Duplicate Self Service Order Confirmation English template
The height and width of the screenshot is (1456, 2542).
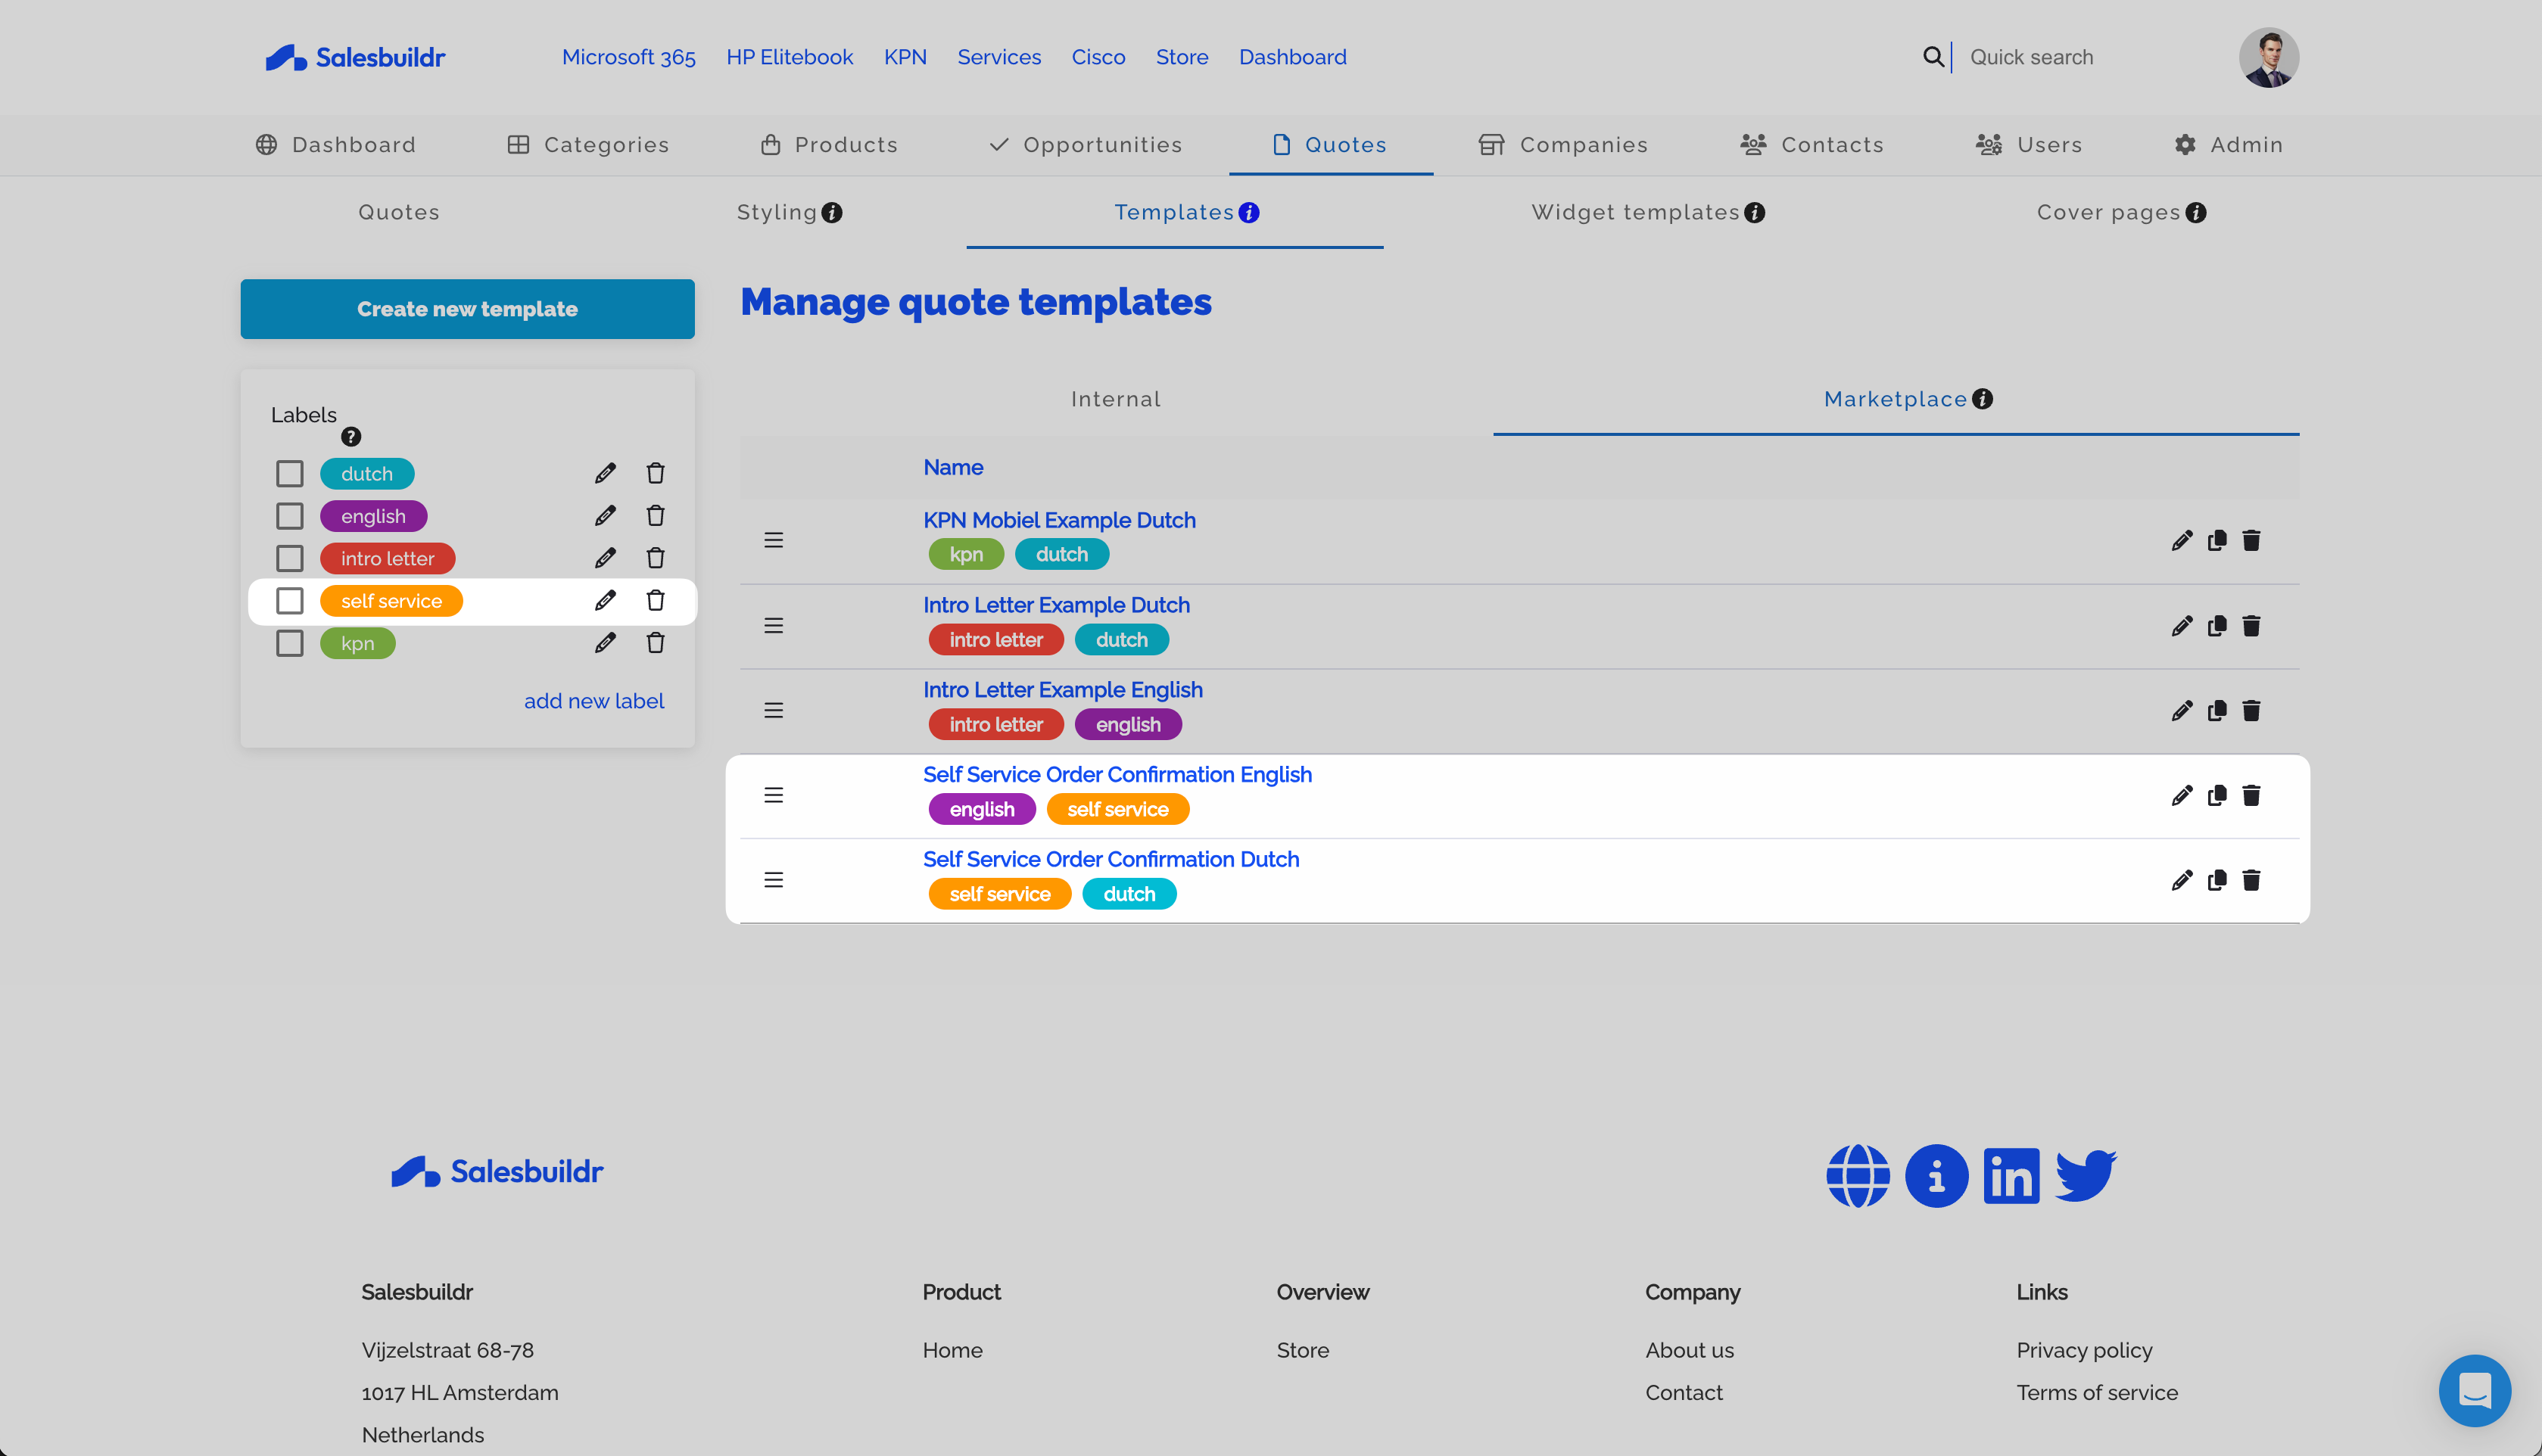coord(2217,796)
